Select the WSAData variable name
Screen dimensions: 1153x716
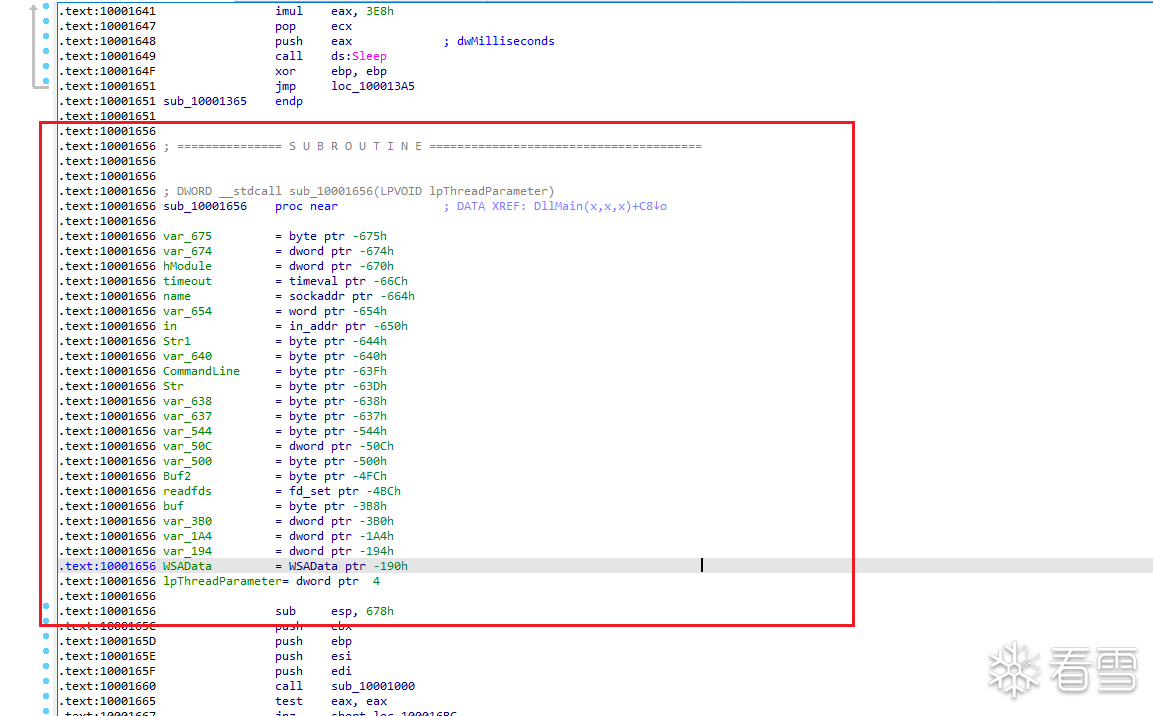coord(187,566)
